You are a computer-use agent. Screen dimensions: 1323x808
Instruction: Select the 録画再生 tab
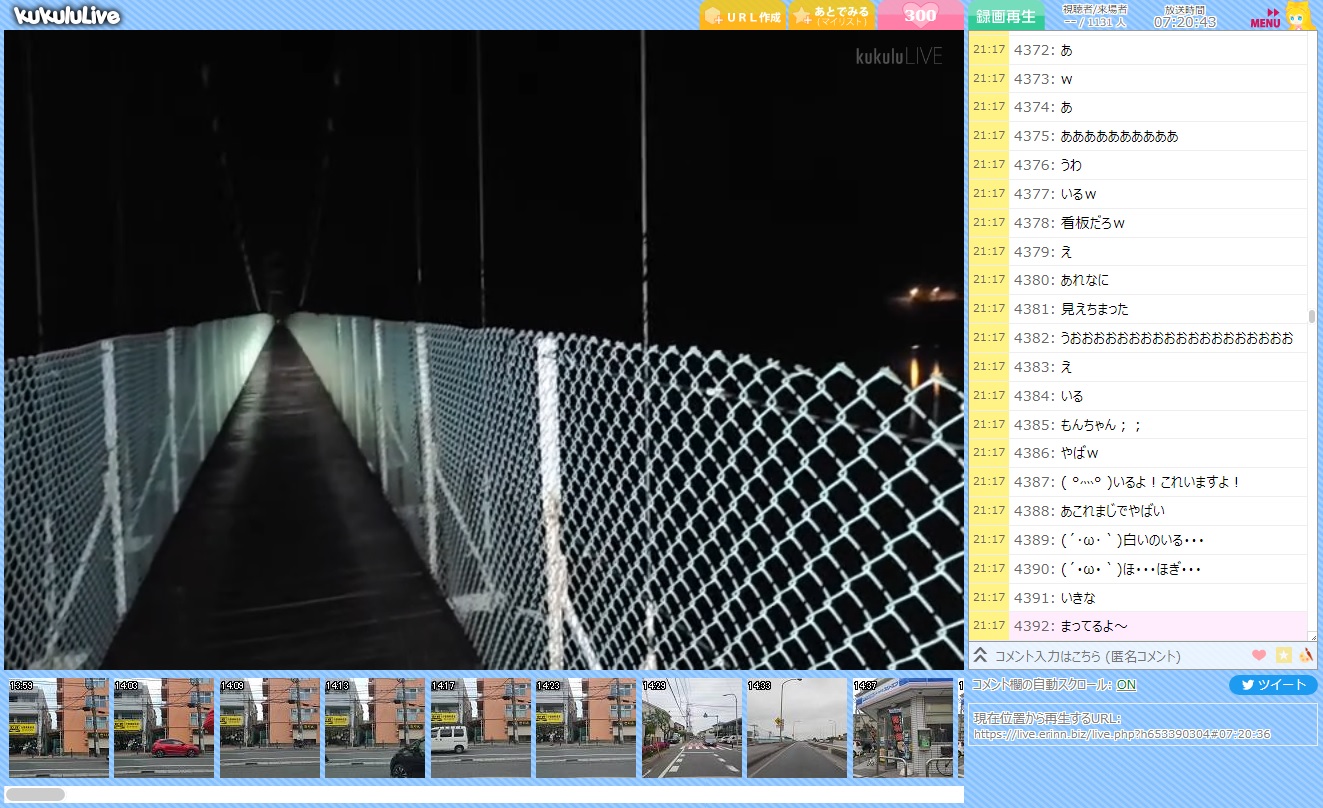1005,16
